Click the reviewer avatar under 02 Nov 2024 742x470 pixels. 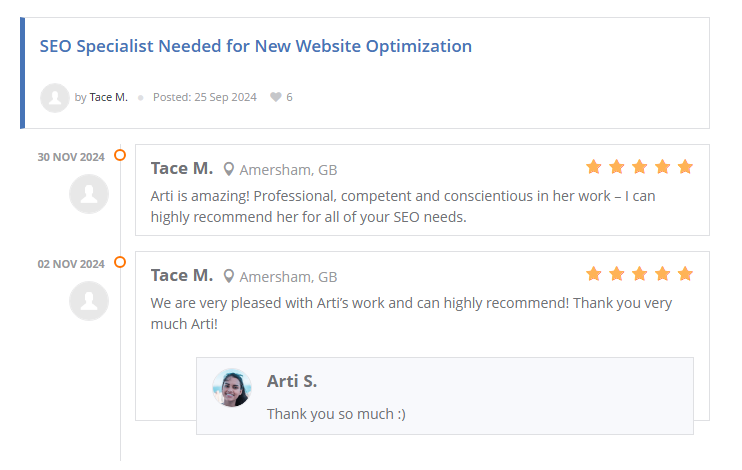89,301
